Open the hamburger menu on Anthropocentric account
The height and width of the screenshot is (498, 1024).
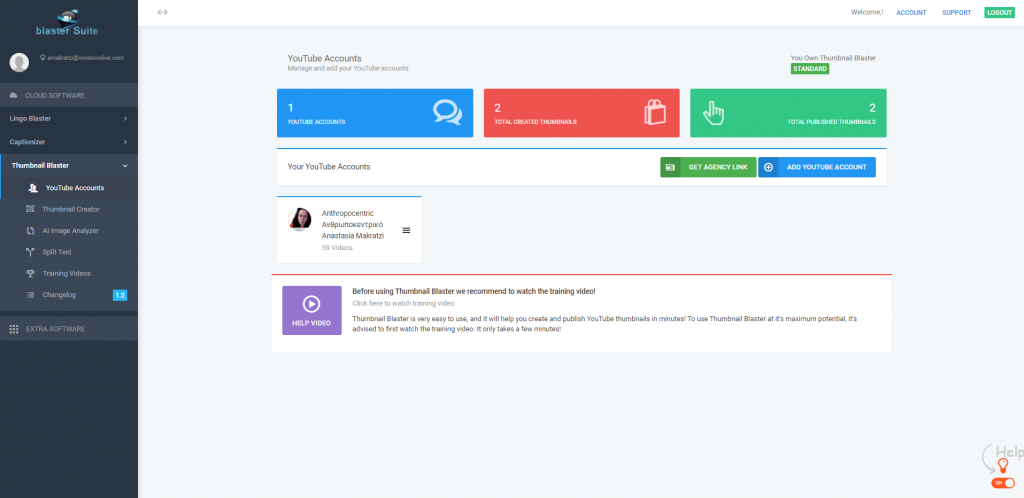(406, 230)
